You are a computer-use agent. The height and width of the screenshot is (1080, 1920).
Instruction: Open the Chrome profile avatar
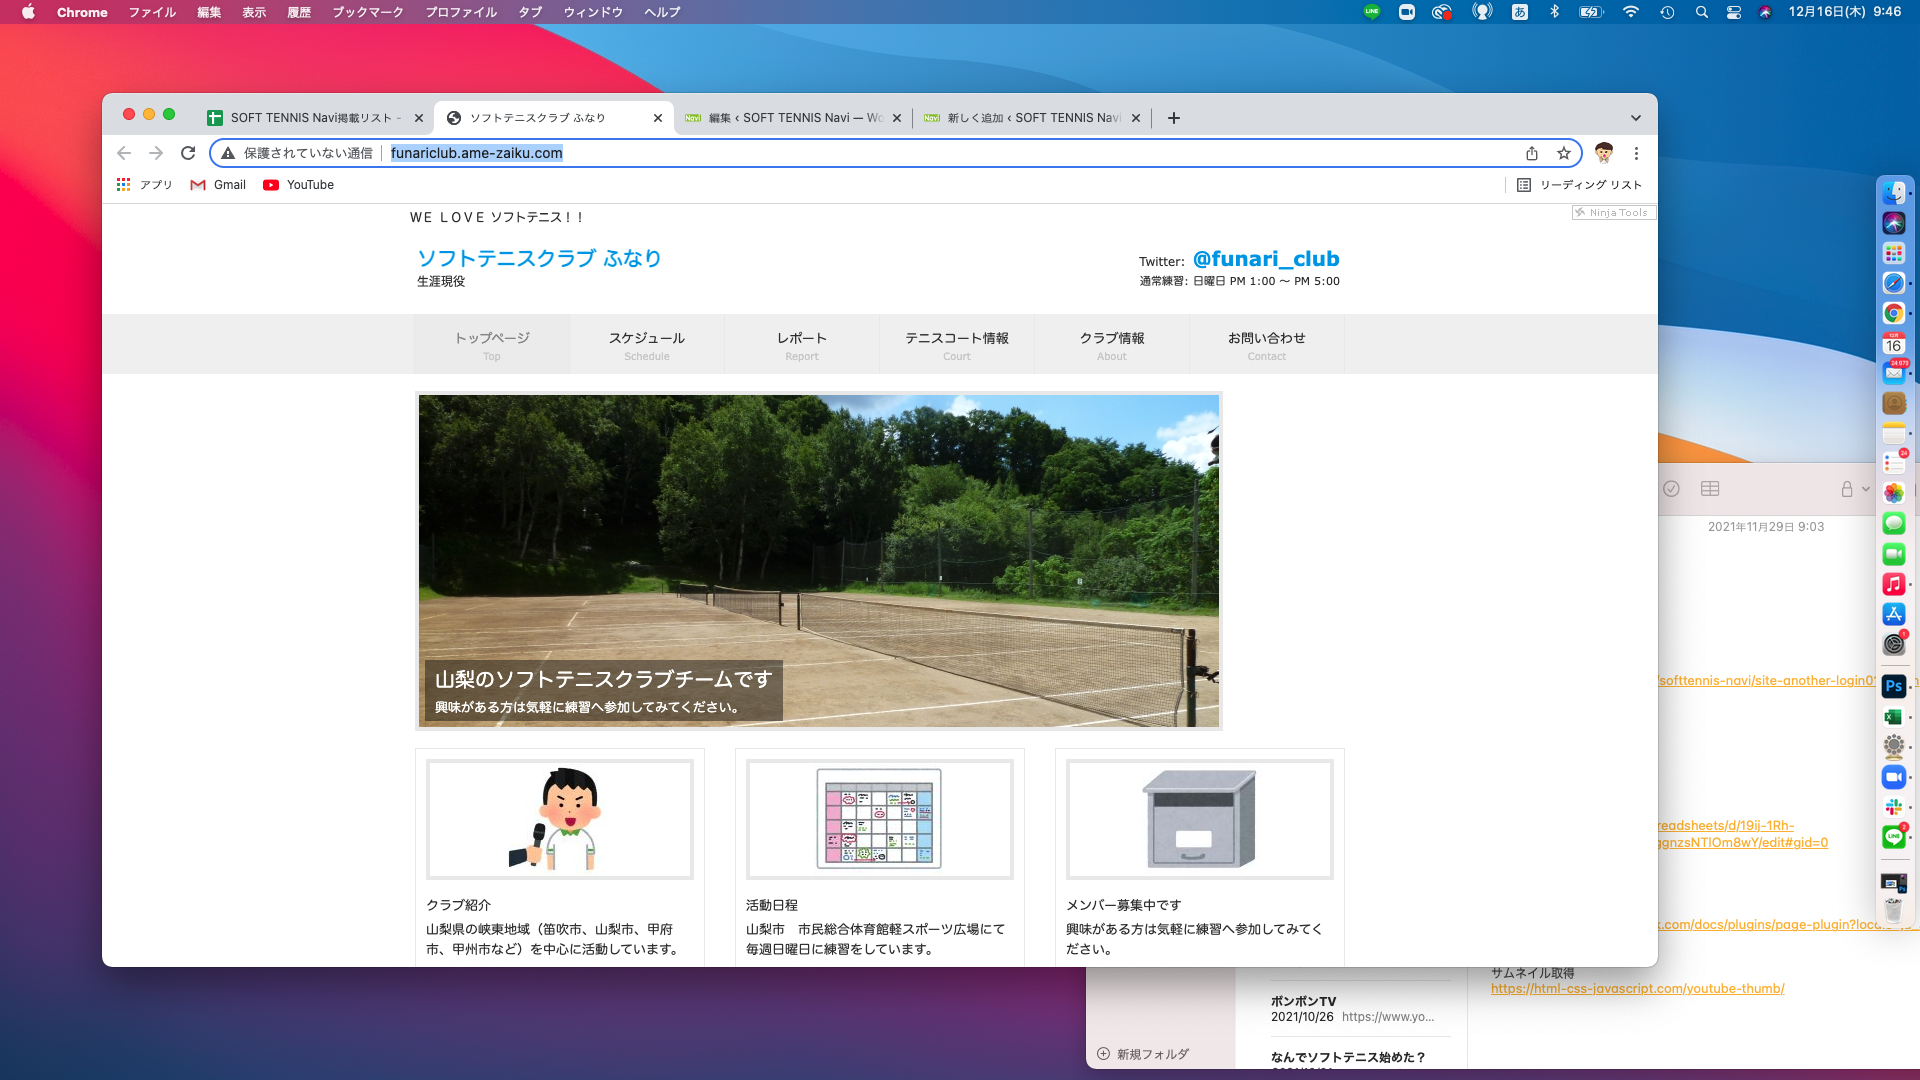(x=1604, y=153)
